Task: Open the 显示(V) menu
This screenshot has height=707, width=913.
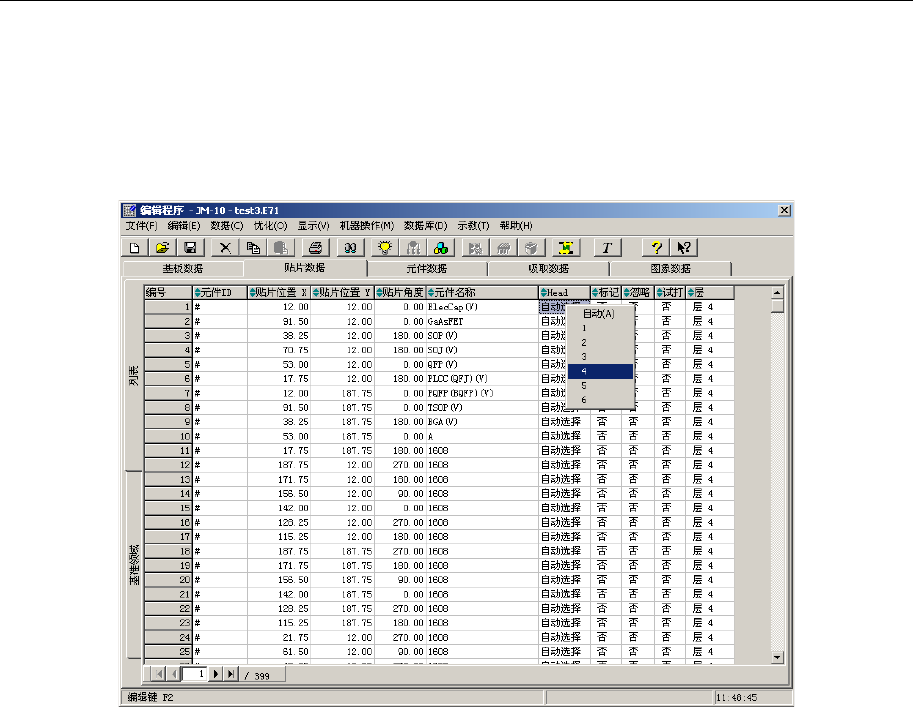Action: tap(313, 225)
